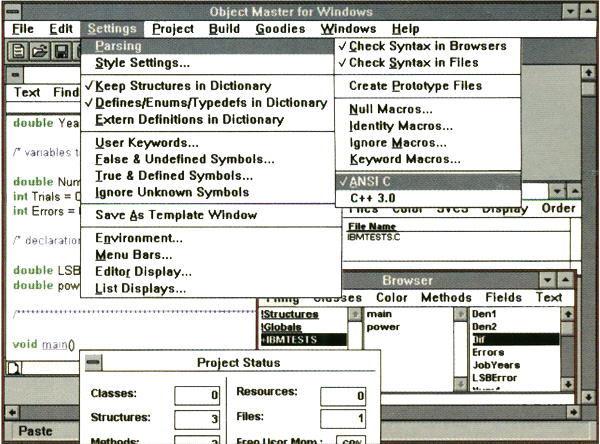Click the Save diskette toolbar icon
The width and height of the screenshot is (600, 444).
point(60,50)
